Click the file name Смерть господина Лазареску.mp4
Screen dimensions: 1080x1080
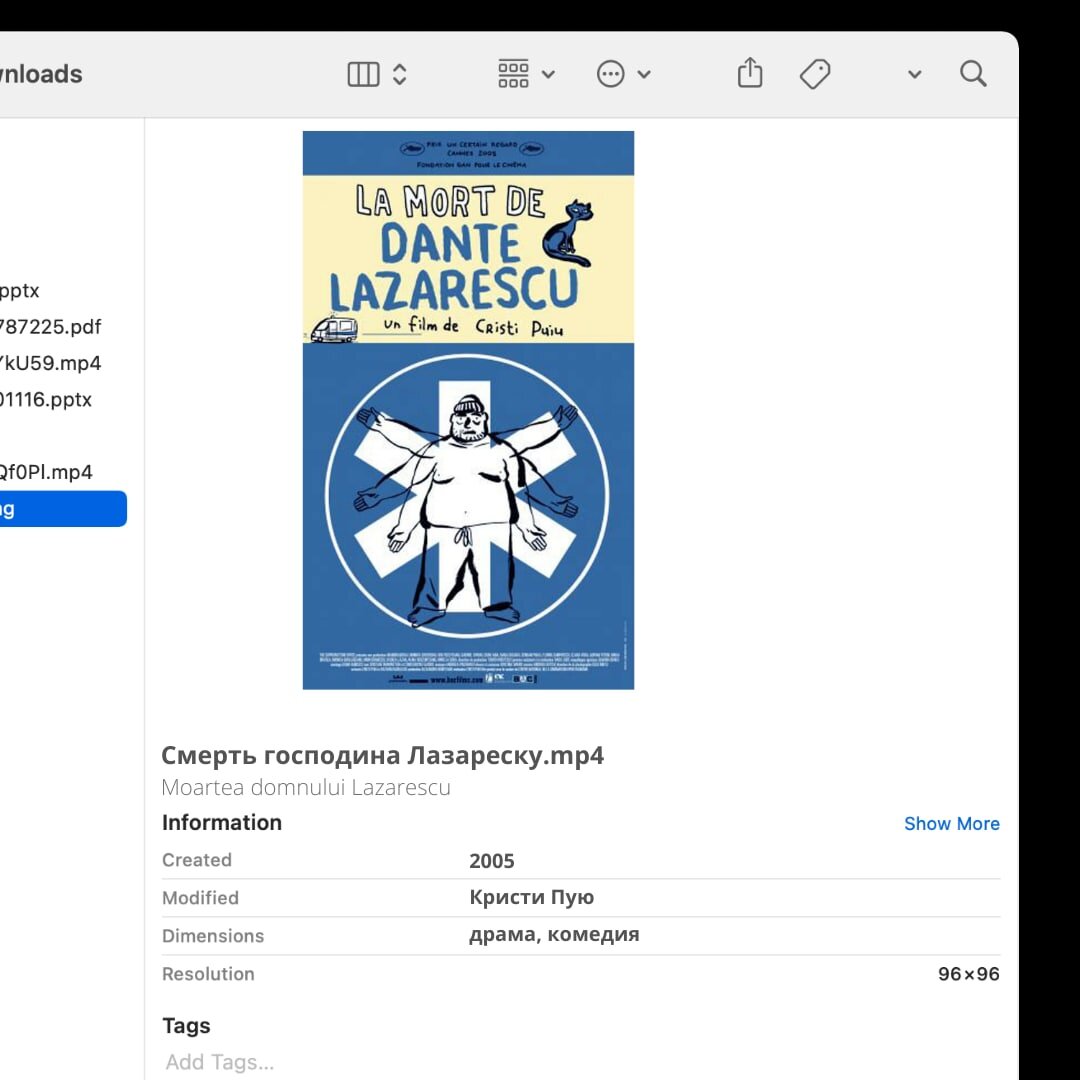point(382,756)
